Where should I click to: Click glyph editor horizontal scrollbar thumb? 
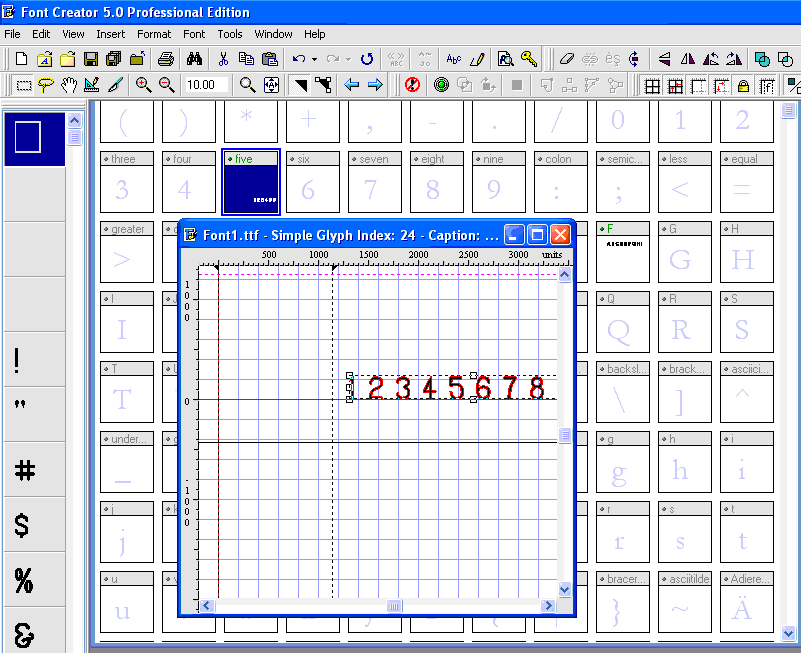pos(394,605)
